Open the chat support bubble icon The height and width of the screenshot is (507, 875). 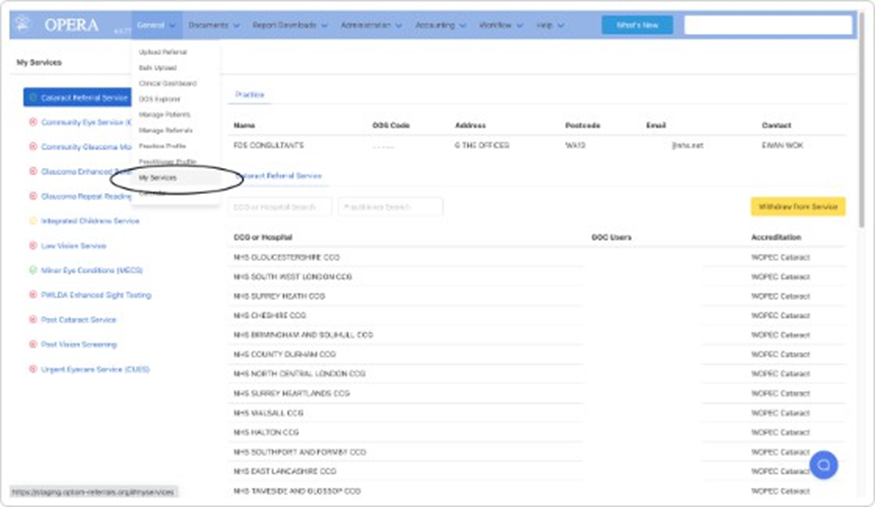pos(824,465)
